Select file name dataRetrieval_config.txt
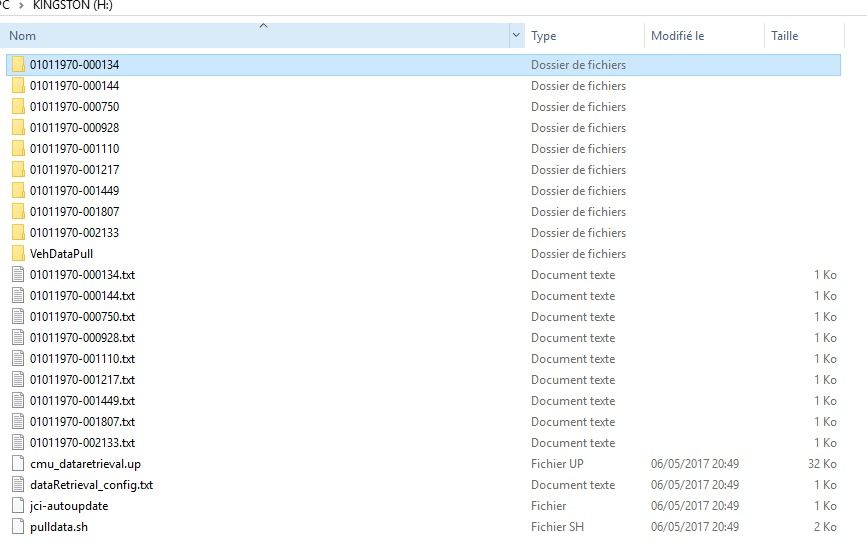Viewport: 867px width, 551px height. pos(91,485)
